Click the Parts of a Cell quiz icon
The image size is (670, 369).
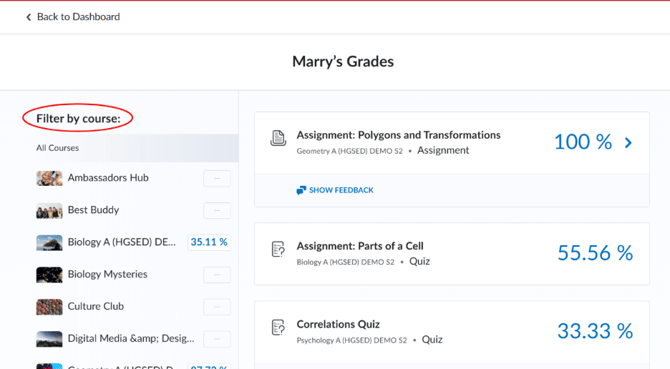278,249
